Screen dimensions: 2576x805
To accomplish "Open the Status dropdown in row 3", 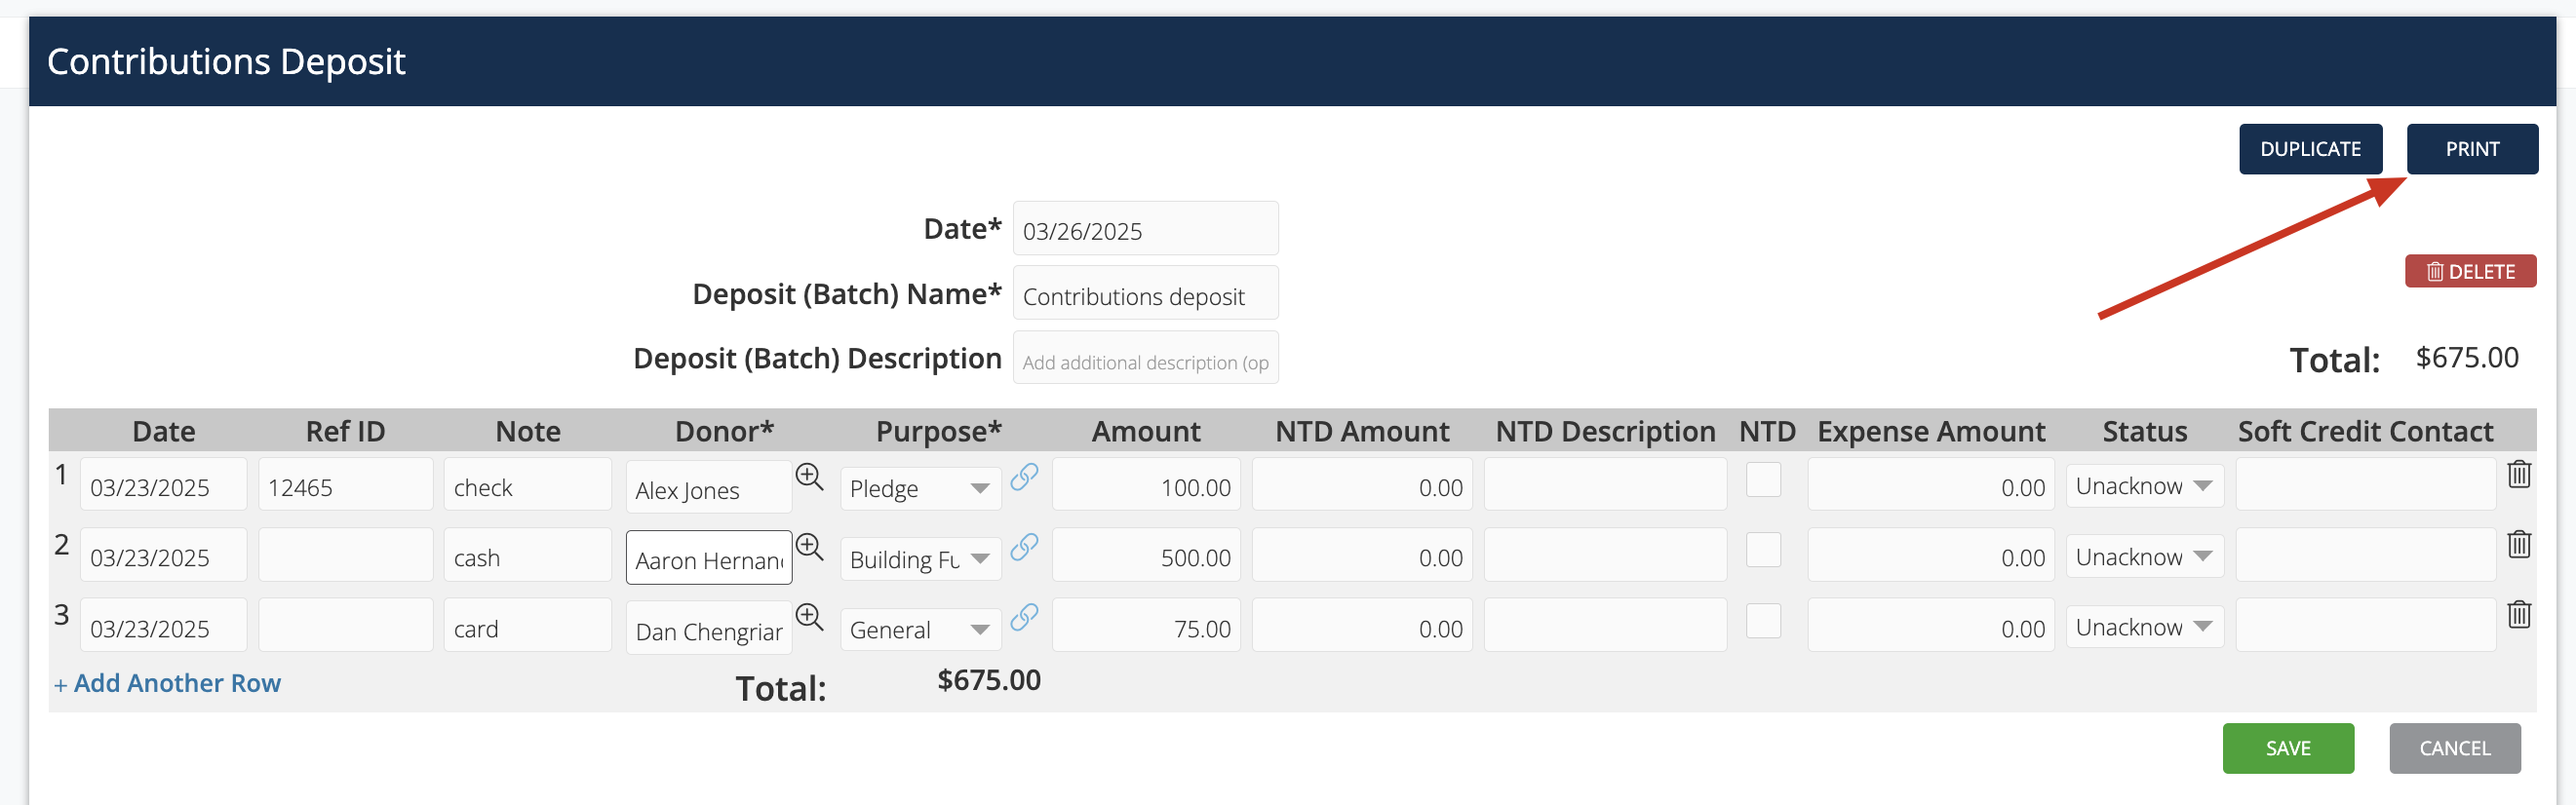I will (x=2144, y=627).
